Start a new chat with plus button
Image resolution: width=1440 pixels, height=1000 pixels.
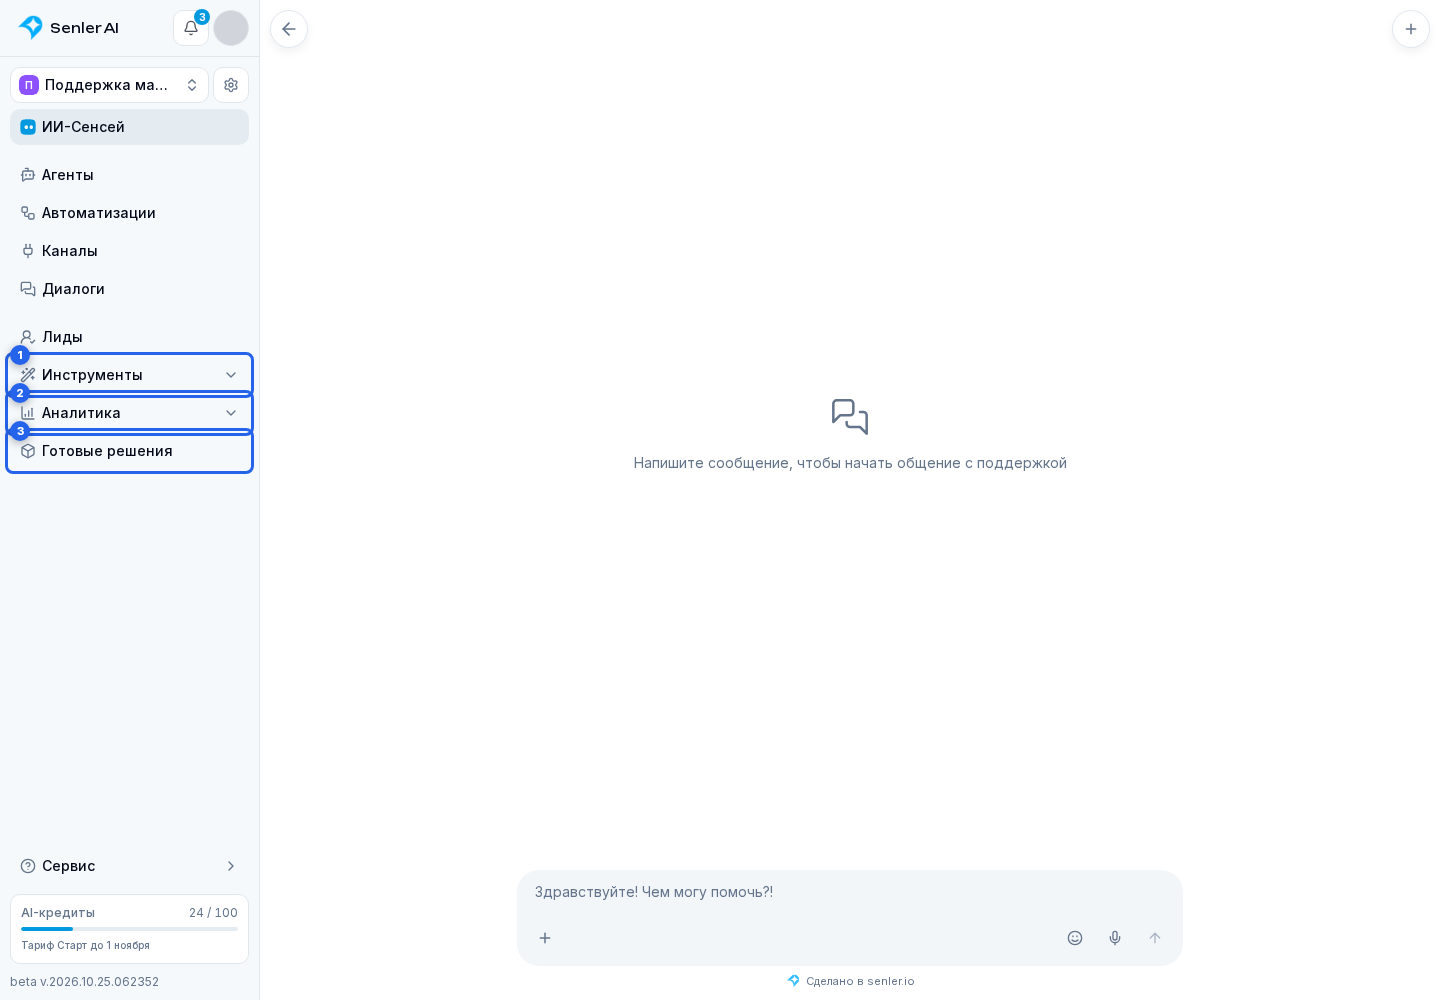1411,29
